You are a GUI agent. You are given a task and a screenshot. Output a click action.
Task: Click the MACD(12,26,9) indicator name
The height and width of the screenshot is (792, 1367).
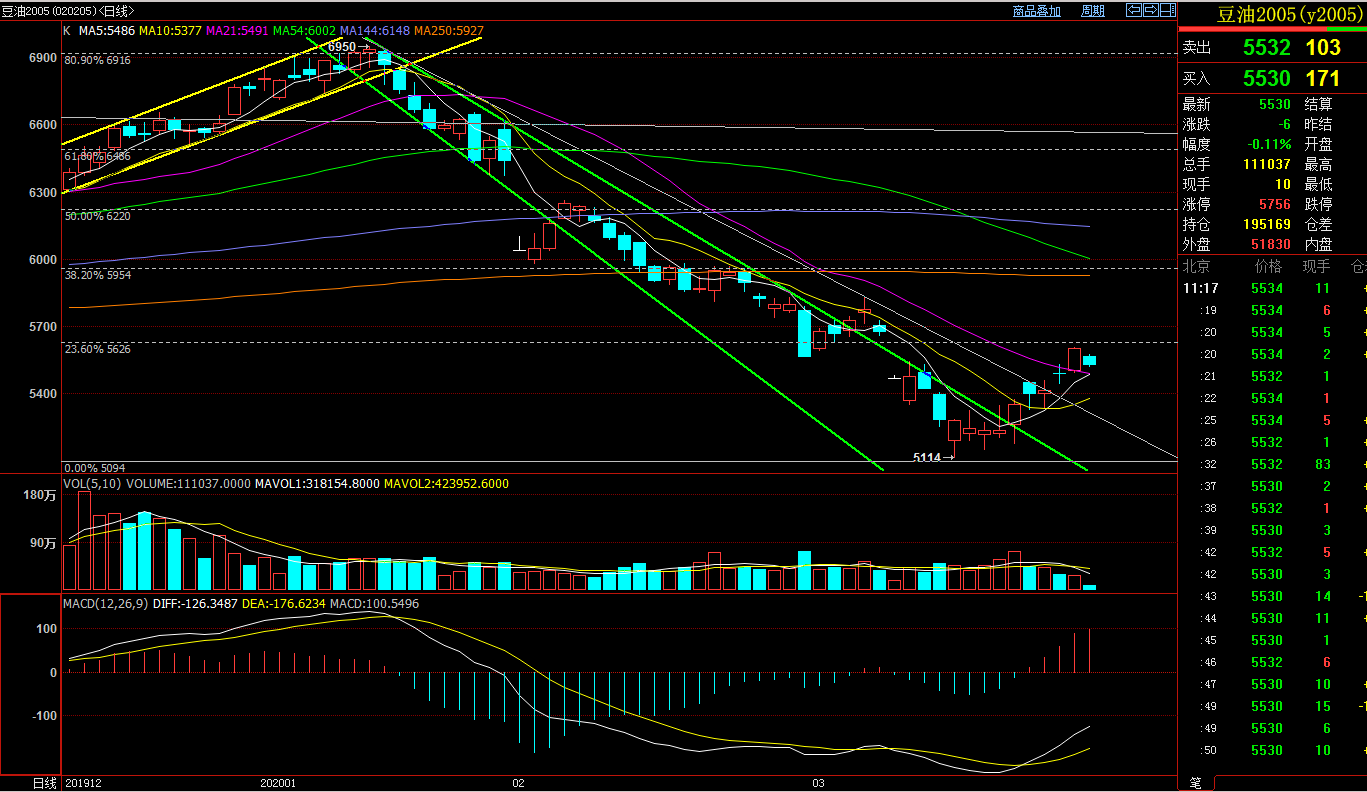[x=105, y=604]
